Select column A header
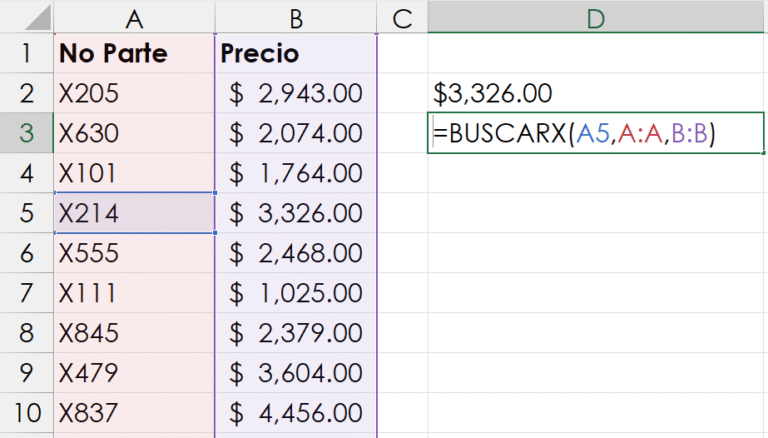This screenshot has height=438, width=768. (x=134, y=16)
